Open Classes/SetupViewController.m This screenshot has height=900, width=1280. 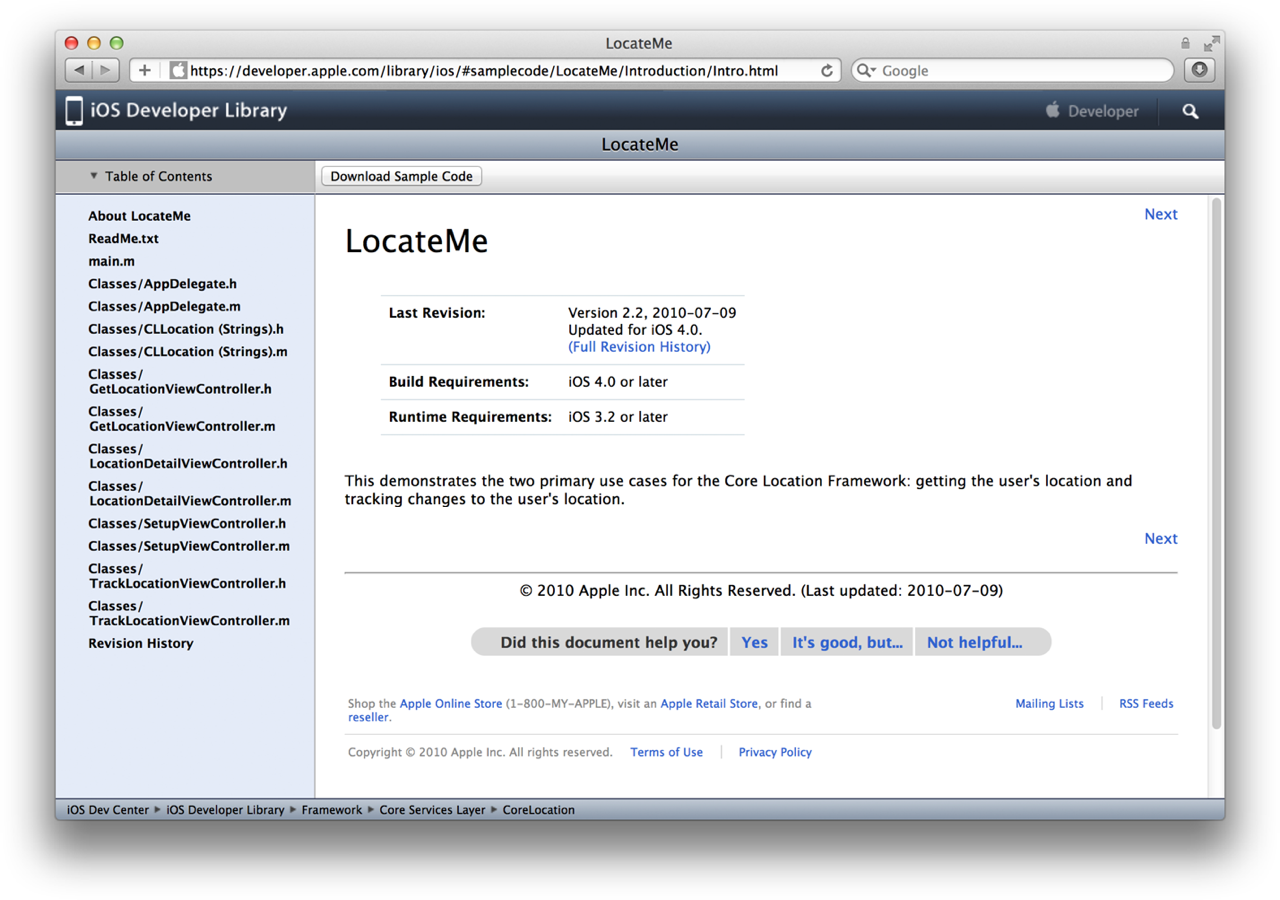189,546
